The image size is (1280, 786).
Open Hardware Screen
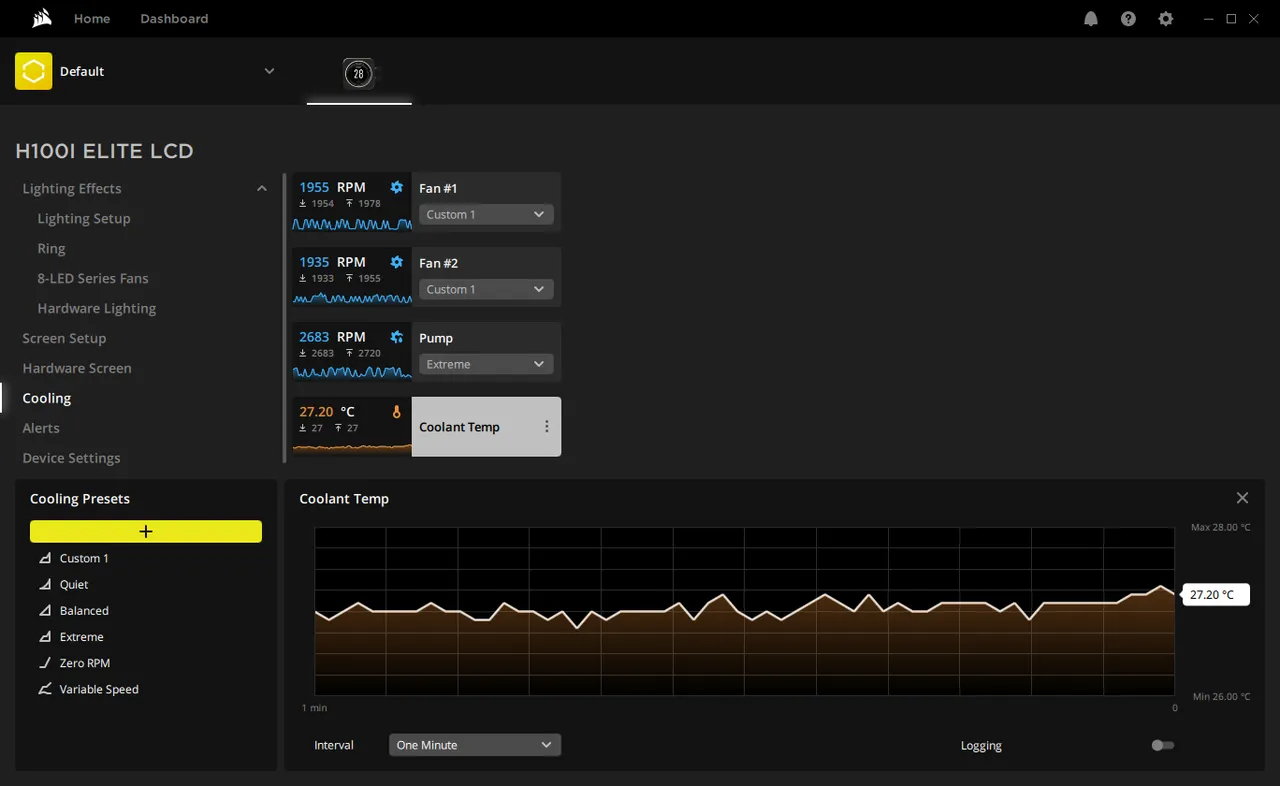(x=77, y=368)
